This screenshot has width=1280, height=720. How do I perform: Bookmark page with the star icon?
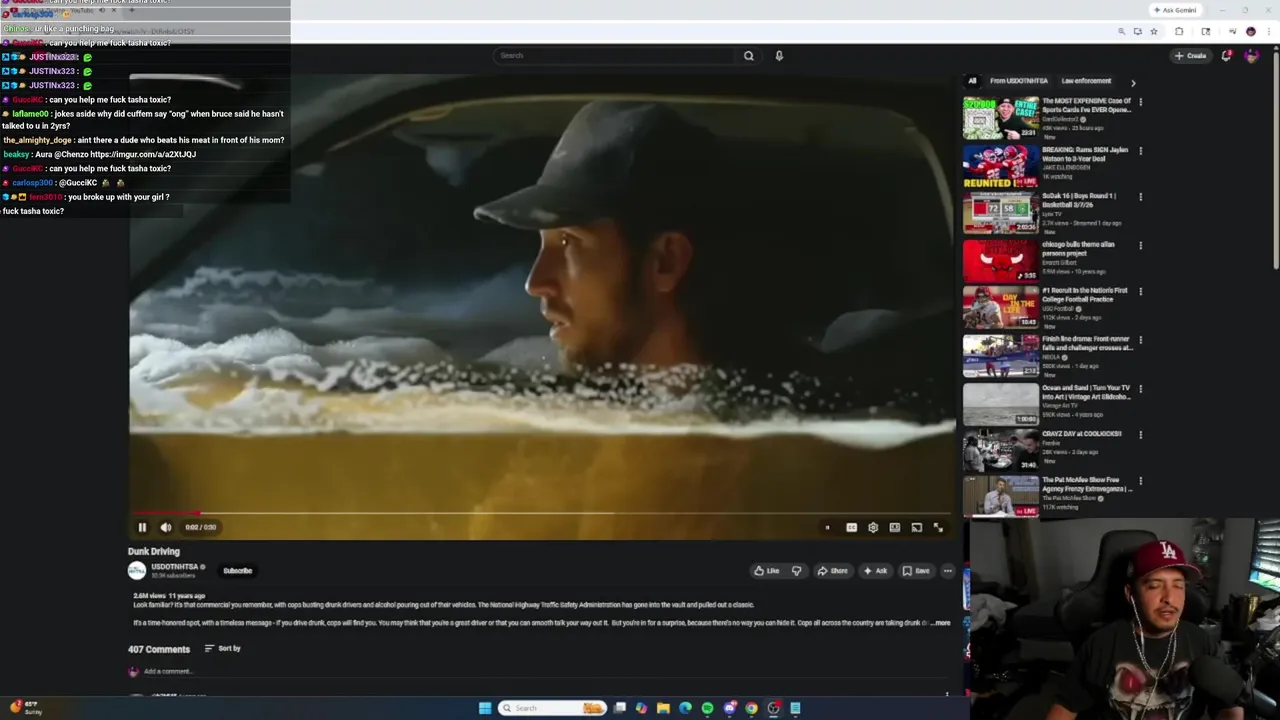pyautogui.click(x=1153, y=31)
